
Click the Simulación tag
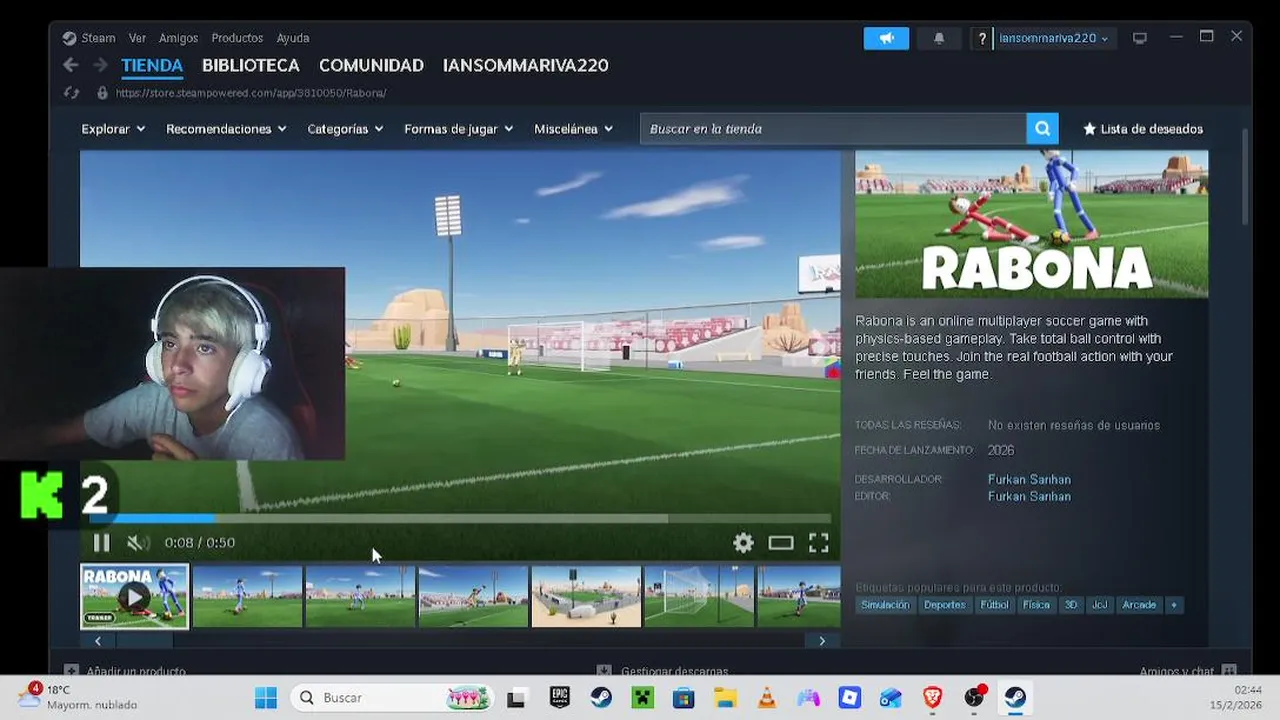coord(885,605)
